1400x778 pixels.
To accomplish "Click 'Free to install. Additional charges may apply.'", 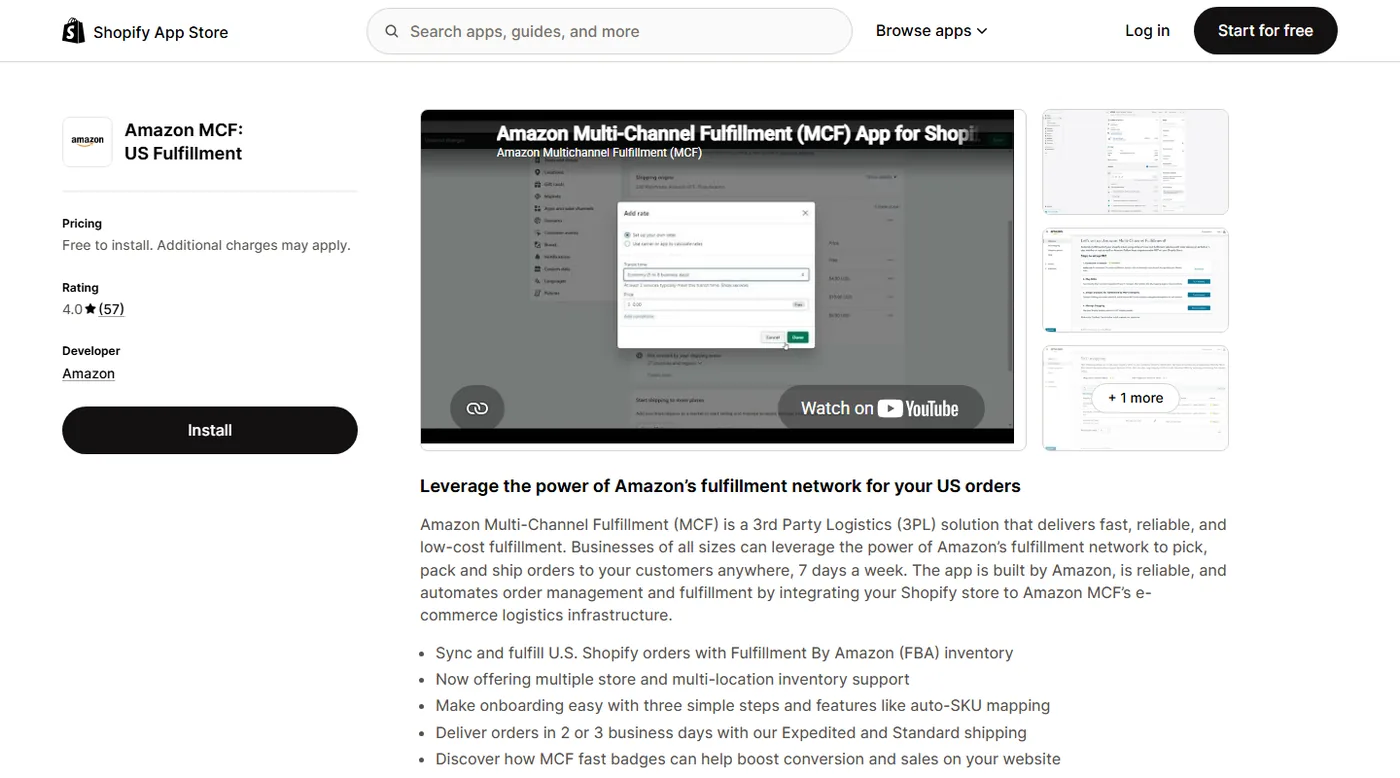I will pyautogui.click(x=206, y=245).
